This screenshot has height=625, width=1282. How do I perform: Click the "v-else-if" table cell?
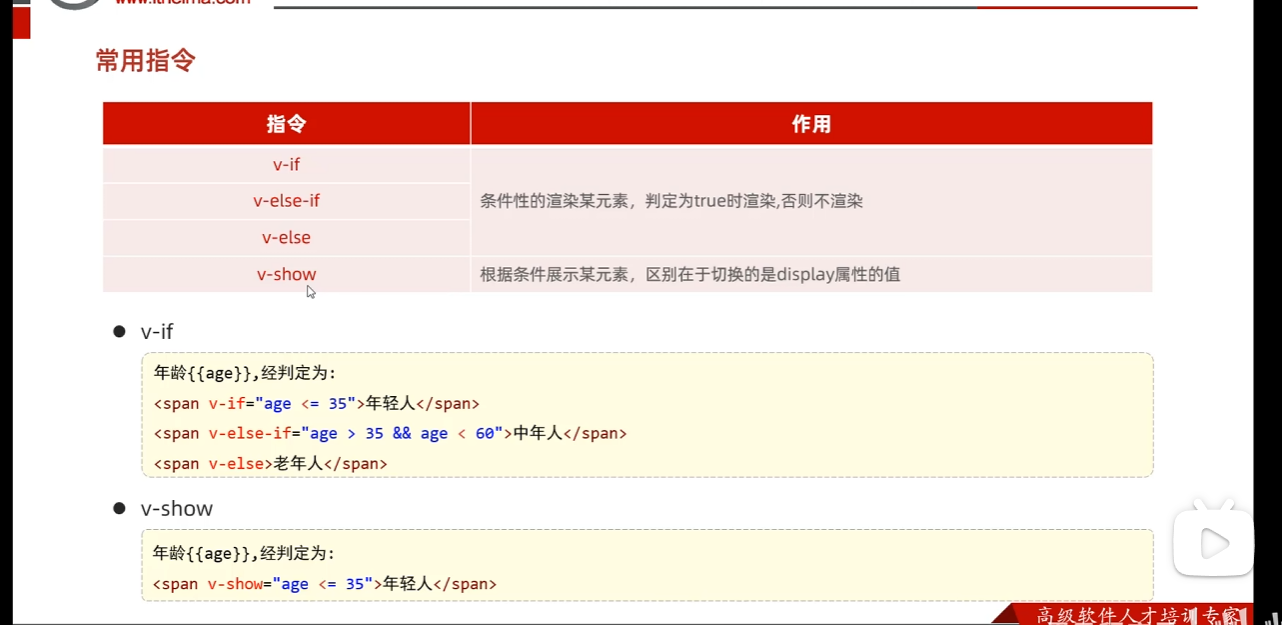[x=286, y=201]
